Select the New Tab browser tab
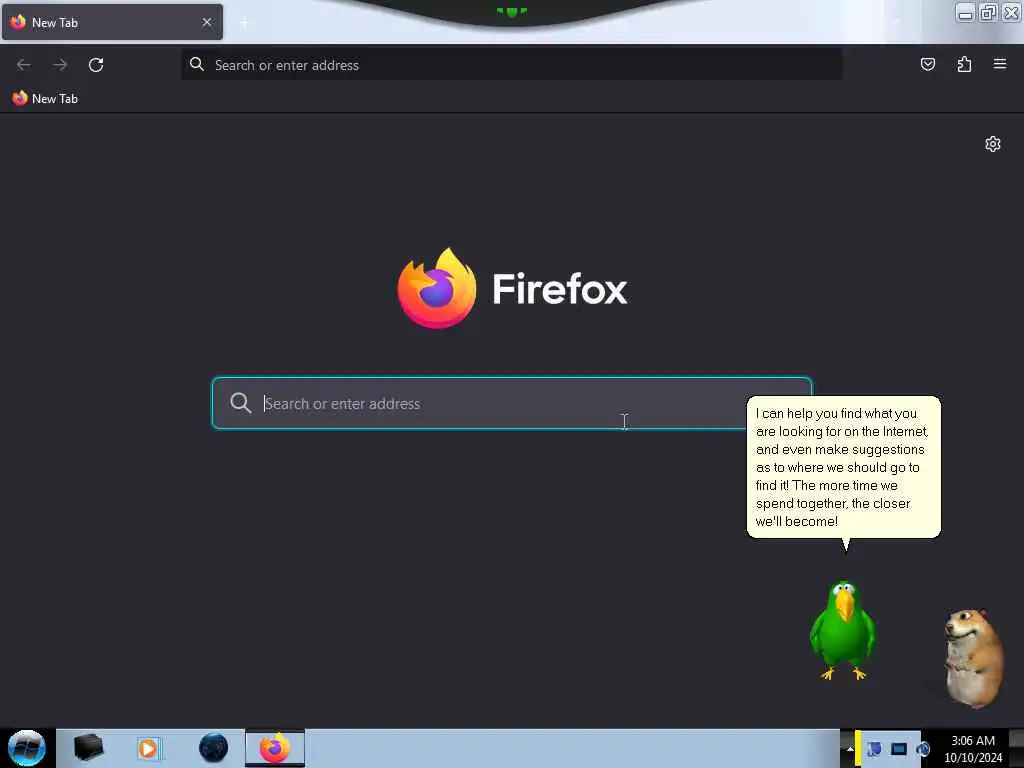This screenshot has height=768, width=1024. coord(112,22)
